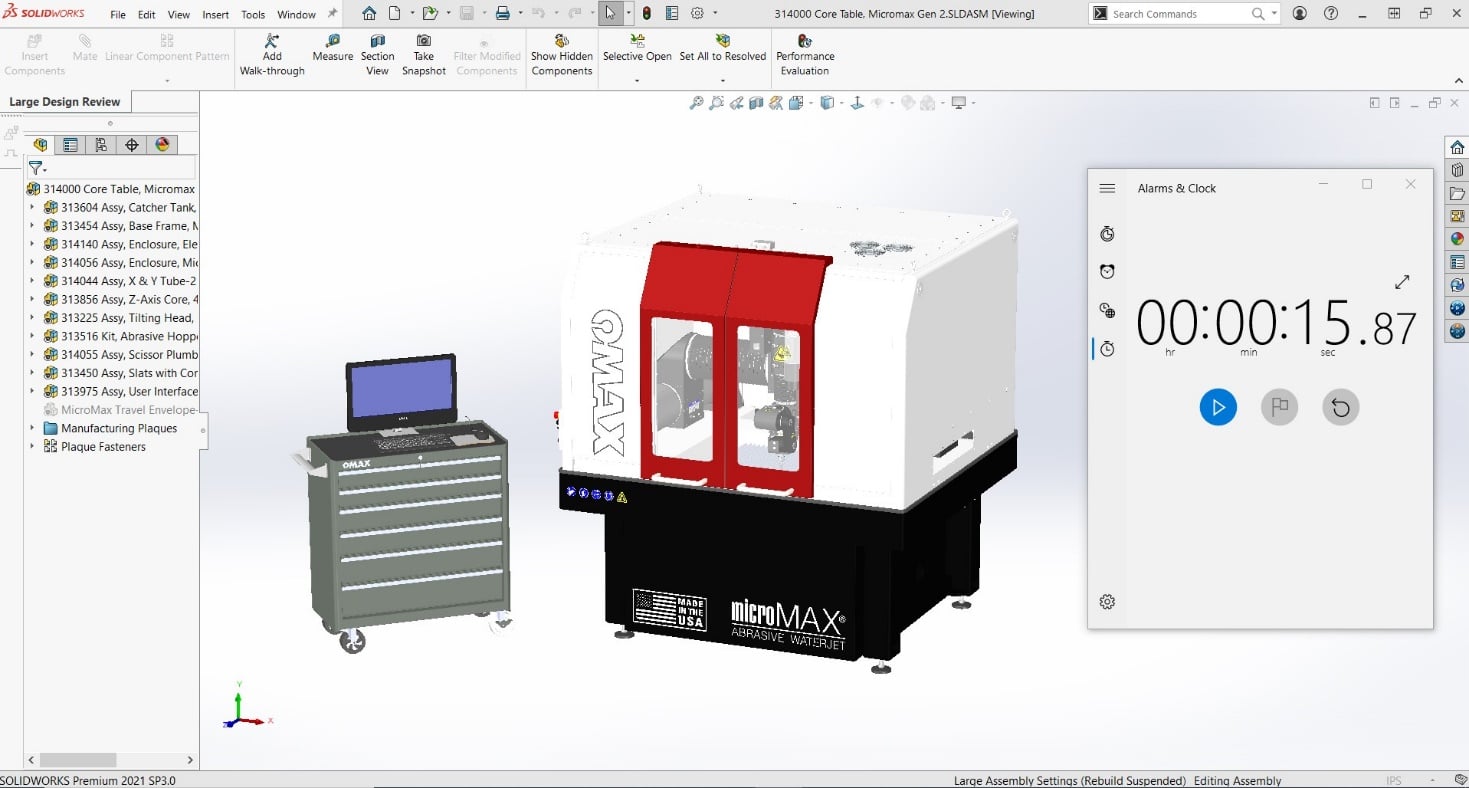Expand 313225 Assy, Tilting Head node
This screenshot has height=788, width=1469.
tap(32, 318)
